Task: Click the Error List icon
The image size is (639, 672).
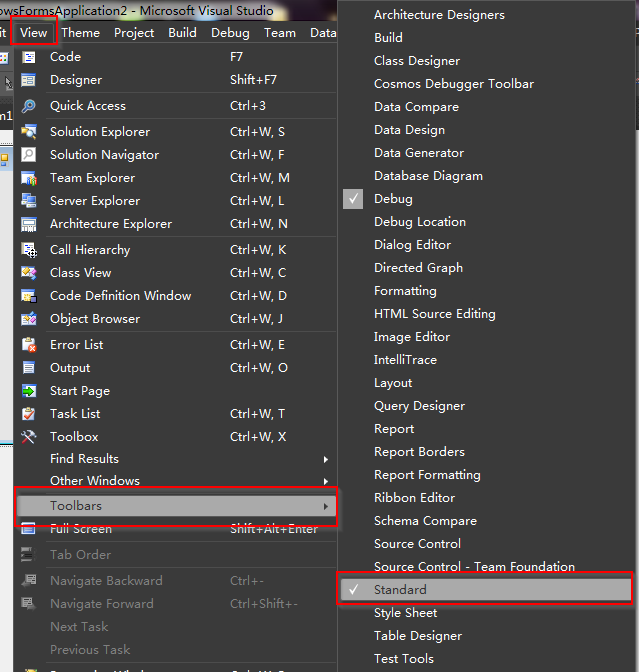Action: point(29,345)
